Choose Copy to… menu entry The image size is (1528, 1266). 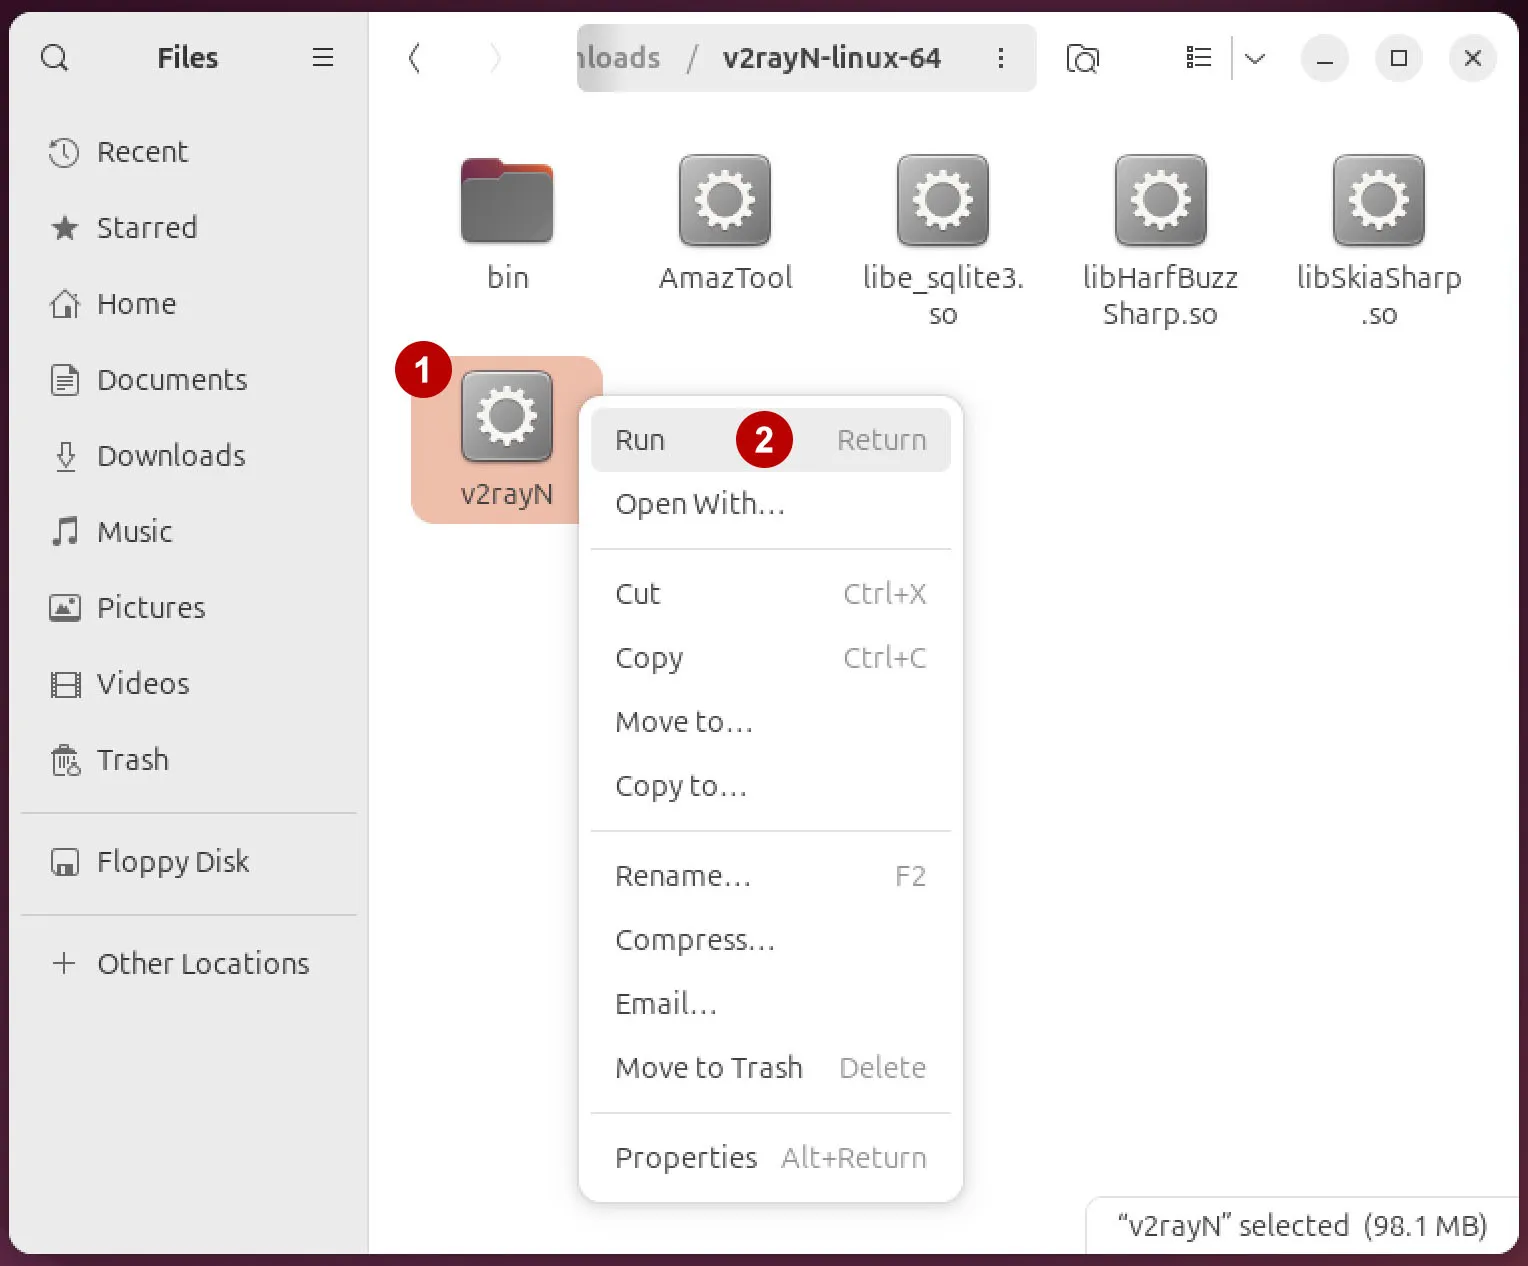click(771, 786)
